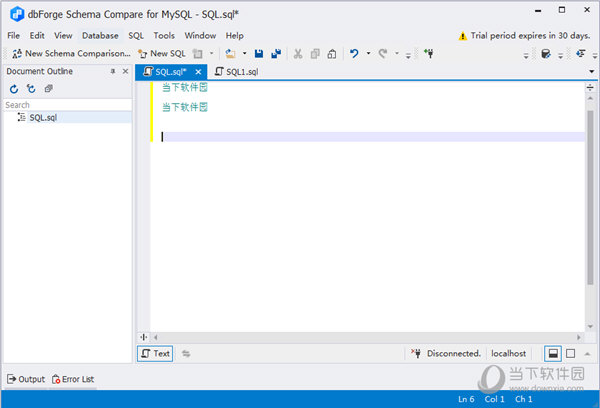Click collapse all icon in Document Outline
Screen dimensions: 600x408
(48, 89)
